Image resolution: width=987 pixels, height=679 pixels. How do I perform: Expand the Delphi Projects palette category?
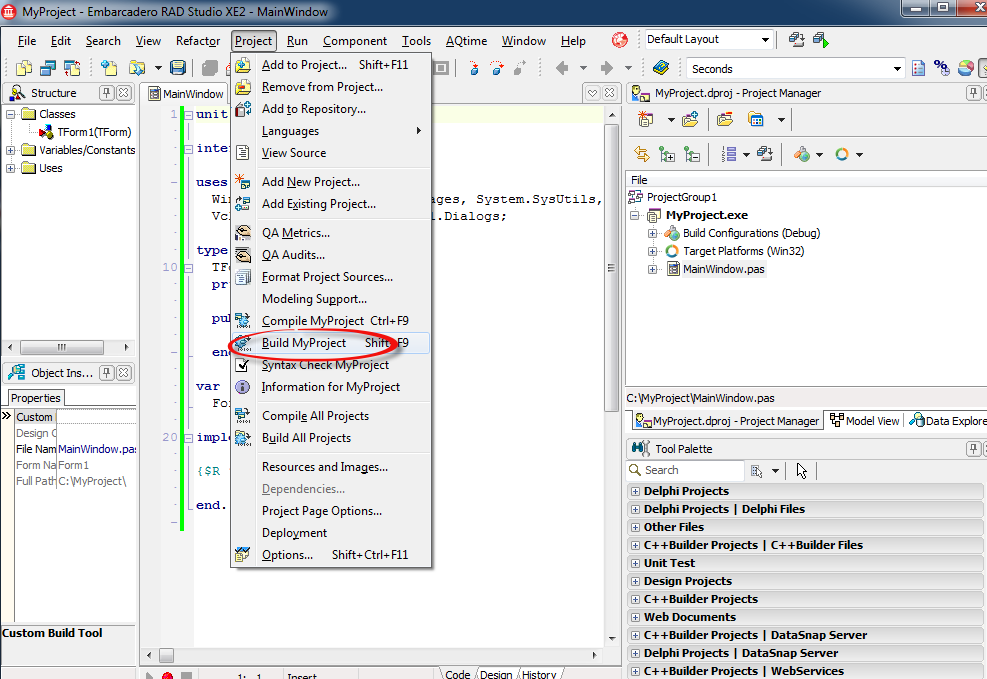pos(635,491)
